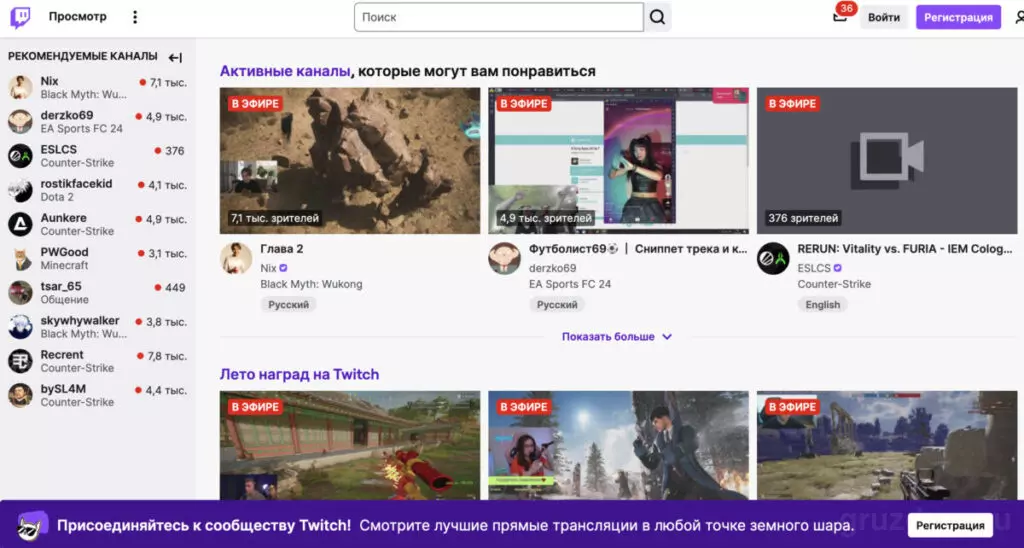Open PWGood avatar in the sidebar
This screenshot has width=1024, height=548.
point(20,259)
